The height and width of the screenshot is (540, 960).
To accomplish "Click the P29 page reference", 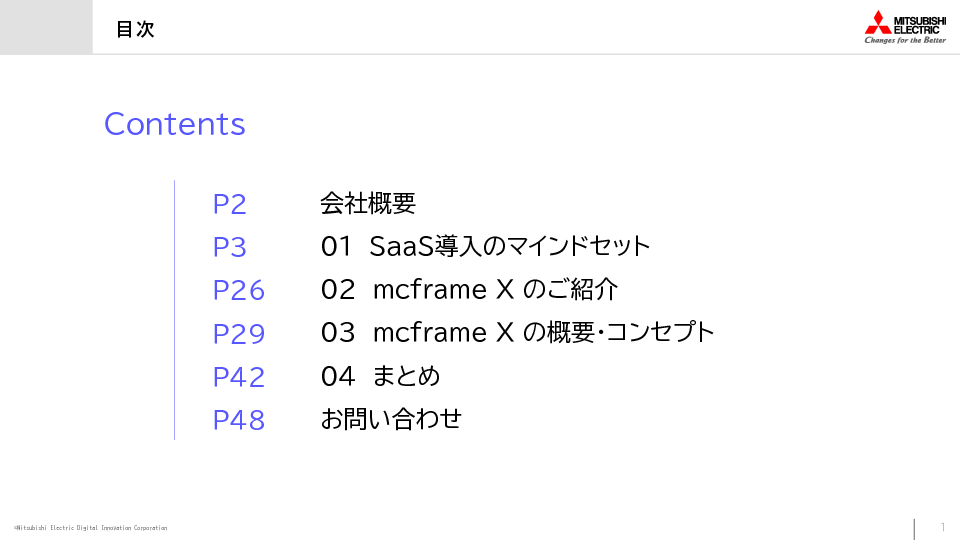I will pyautogui.click(x=239, y=333).
